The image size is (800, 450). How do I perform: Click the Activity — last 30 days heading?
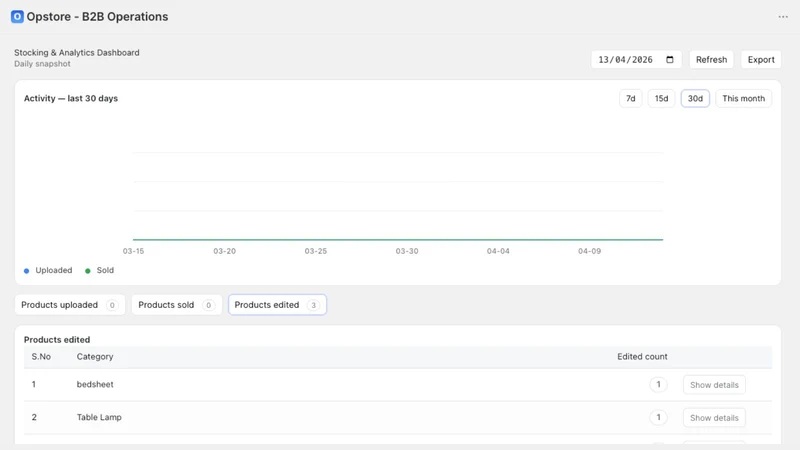click(71, 98)
